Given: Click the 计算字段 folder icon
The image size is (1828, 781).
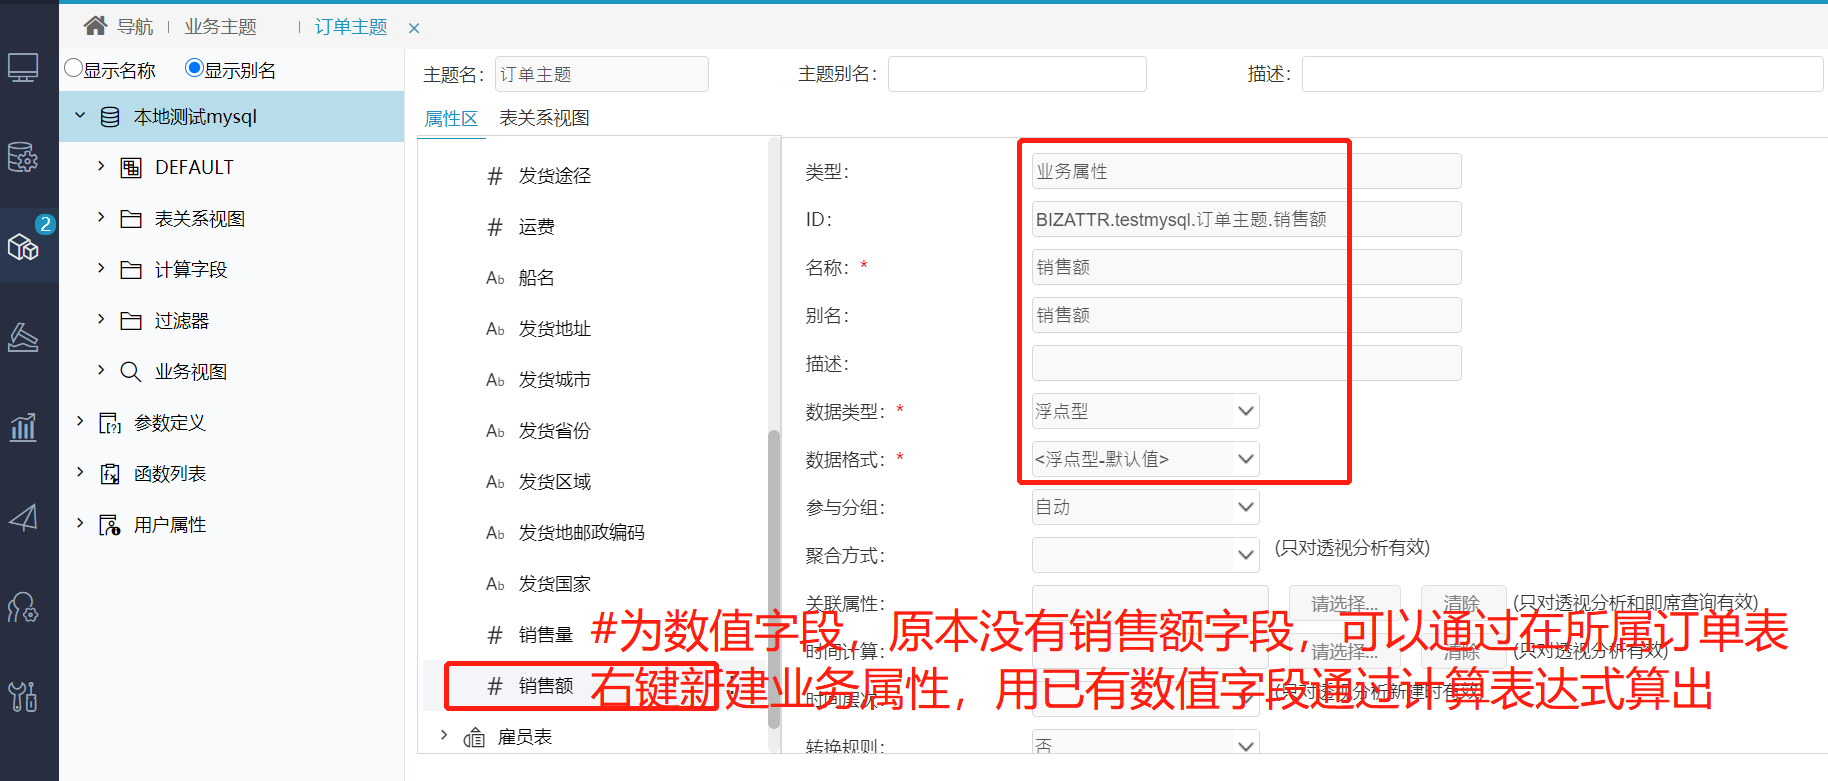Looking at the screenshot, I should (131, 270).
